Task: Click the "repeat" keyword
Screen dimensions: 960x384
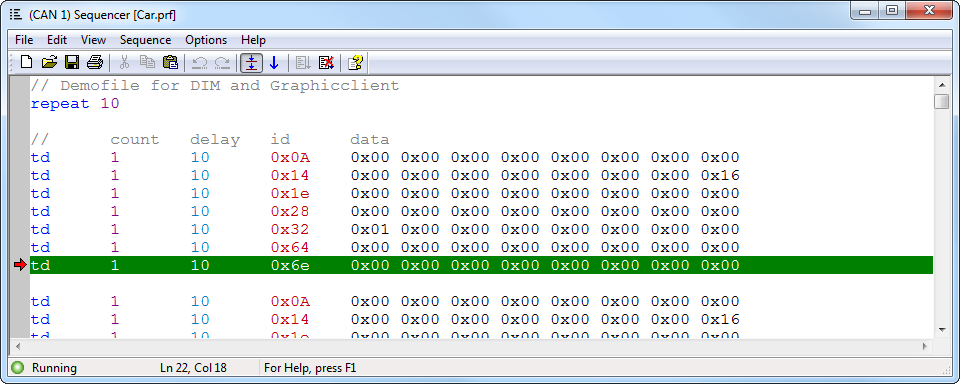Action: [x=60, y=104]
